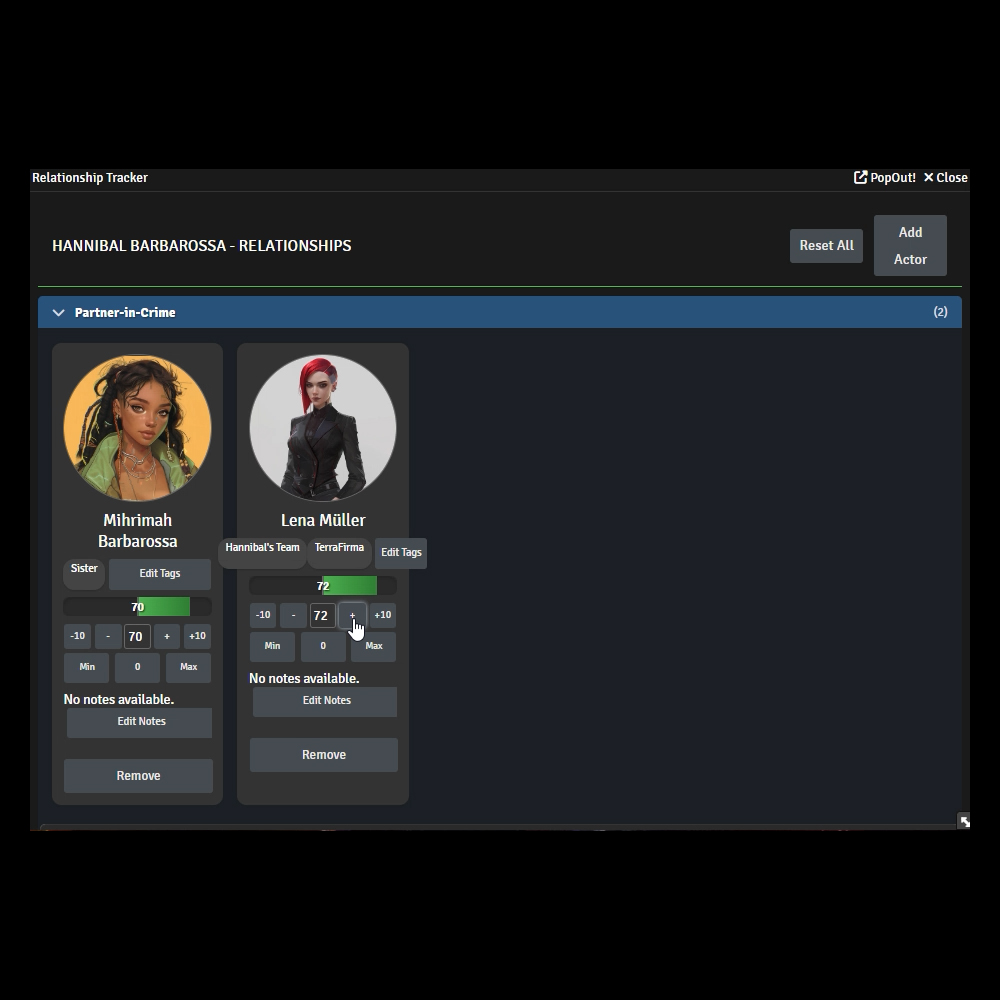Set Mihrimah's score to Min

[x=87, y=667]
